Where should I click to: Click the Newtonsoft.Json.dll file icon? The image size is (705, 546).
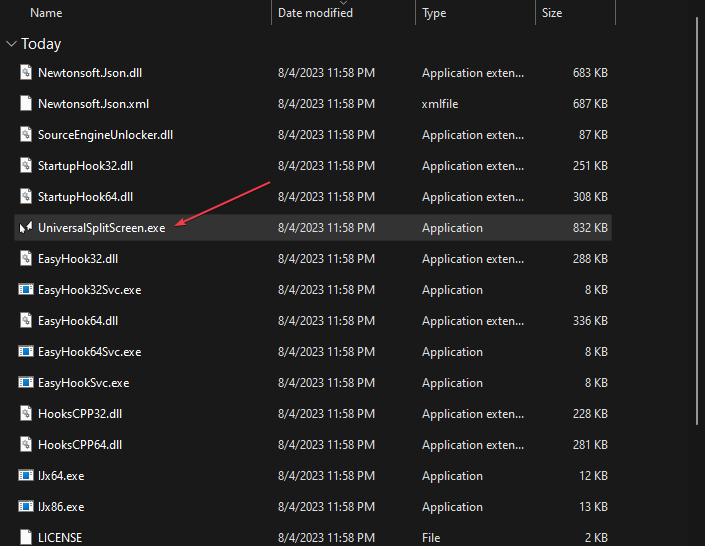[26, 73]
